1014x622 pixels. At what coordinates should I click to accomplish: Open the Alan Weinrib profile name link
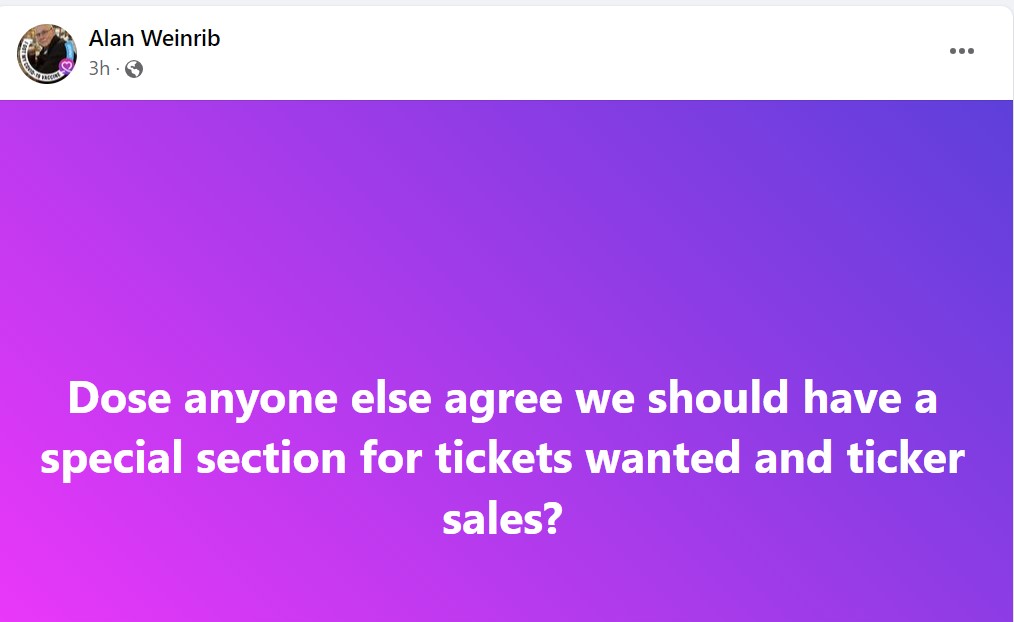tap(154, 38)
